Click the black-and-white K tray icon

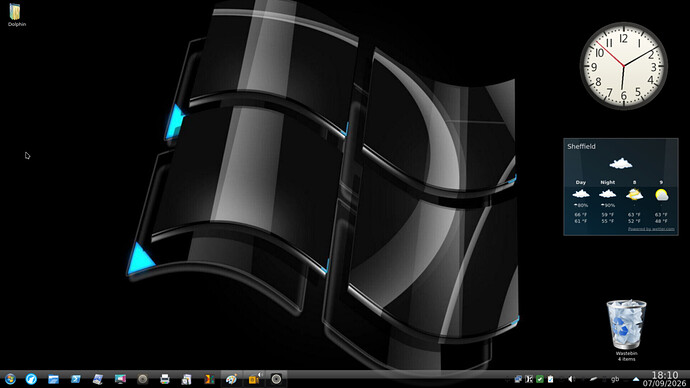click(x=529, y=379)
